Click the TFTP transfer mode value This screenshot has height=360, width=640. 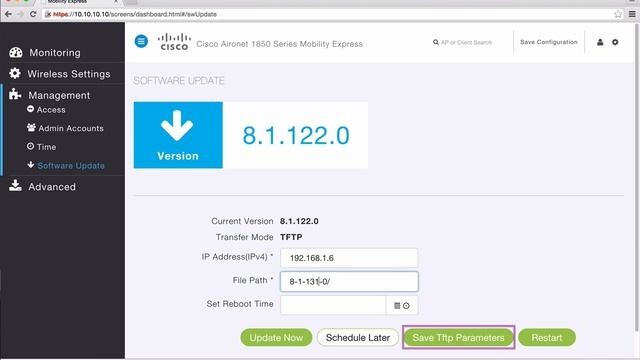[291, 237]
